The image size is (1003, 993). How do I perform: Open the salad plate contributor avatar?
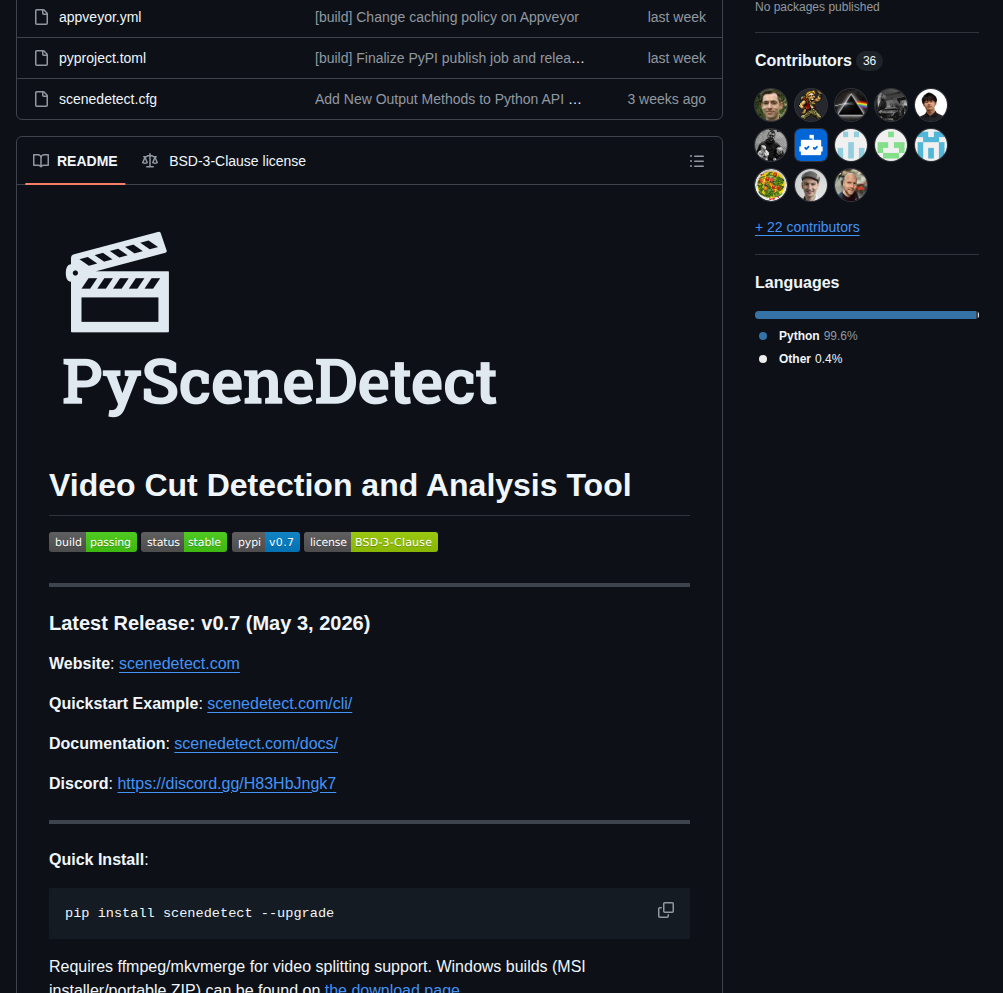[771, 186]
